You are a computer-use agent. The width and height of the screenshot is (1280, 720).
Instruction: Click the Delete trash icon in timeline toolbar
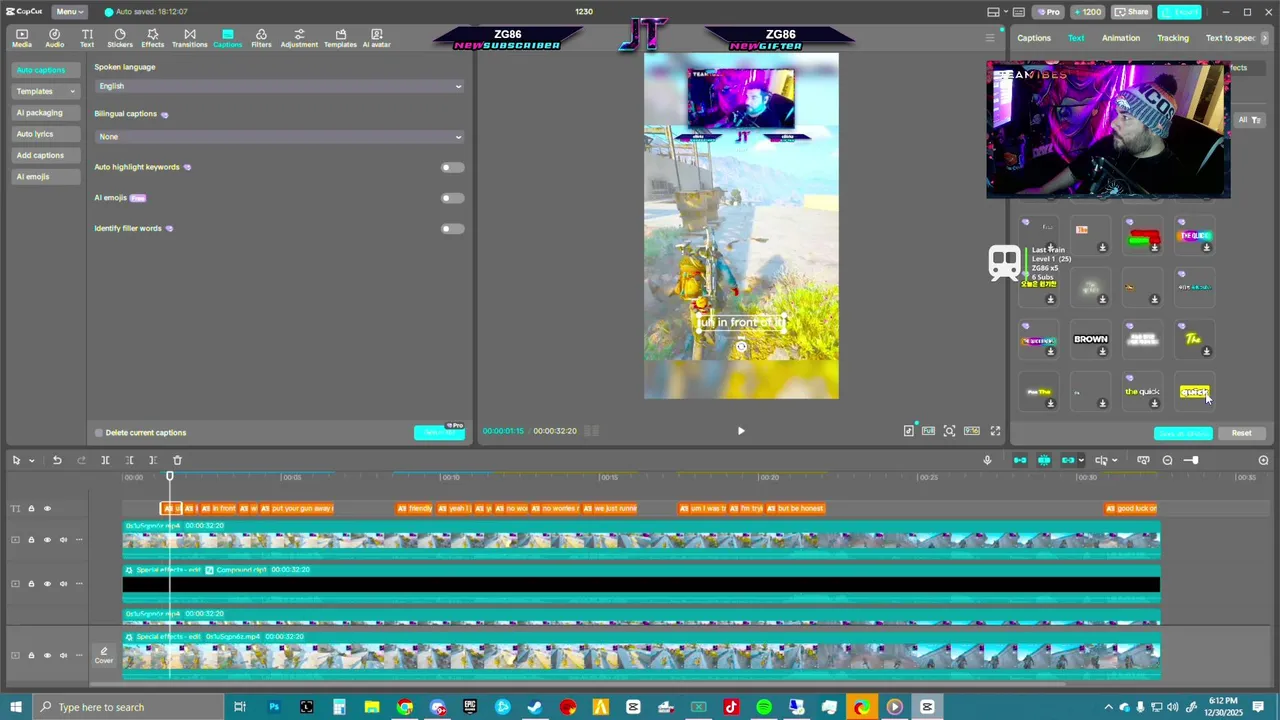(x=177, y=460)
